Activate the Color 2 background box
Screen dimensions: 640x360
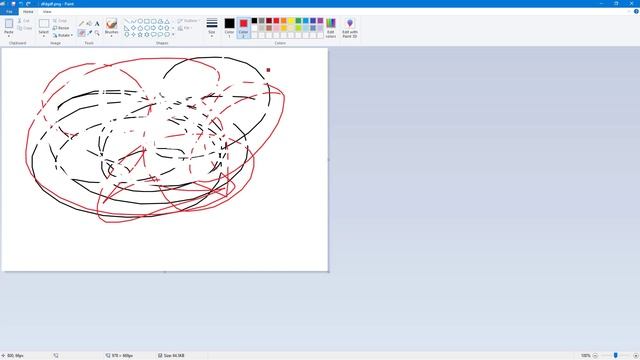243,27
